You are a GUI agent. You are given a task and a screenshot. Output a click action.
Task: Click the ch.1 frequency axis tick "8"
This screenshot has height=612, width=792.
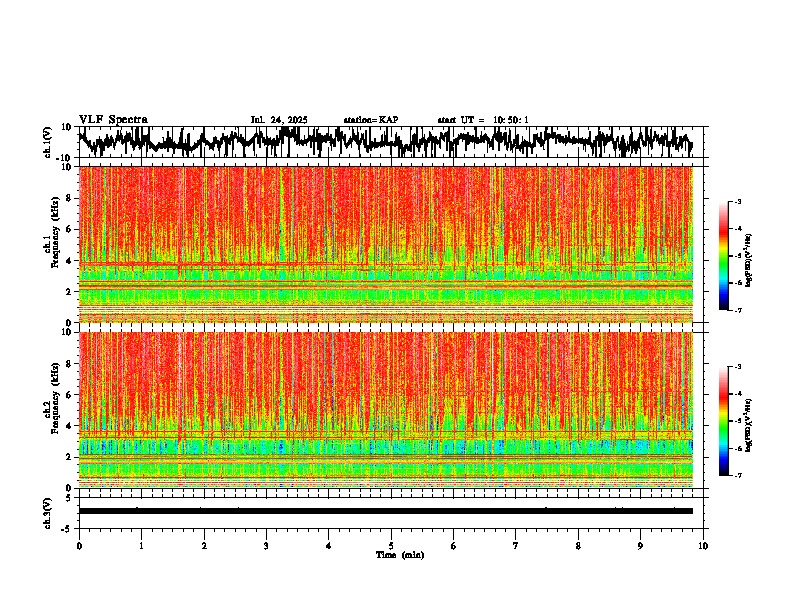[70, 198]
